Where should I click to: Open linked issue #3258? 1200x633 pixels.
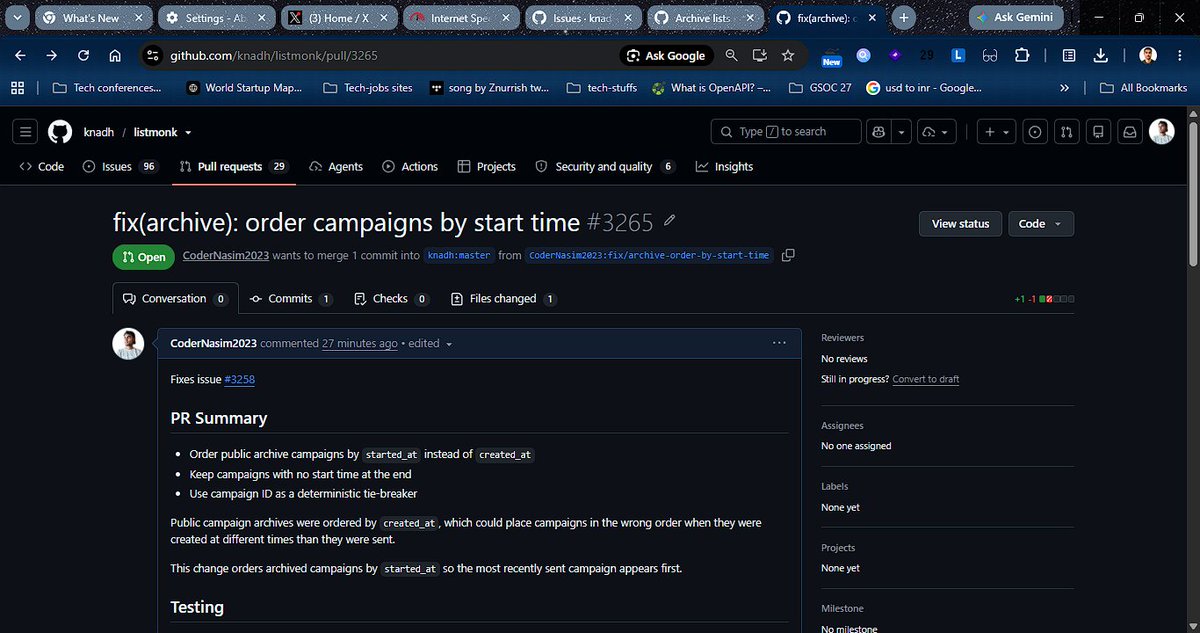coord(240,380)
